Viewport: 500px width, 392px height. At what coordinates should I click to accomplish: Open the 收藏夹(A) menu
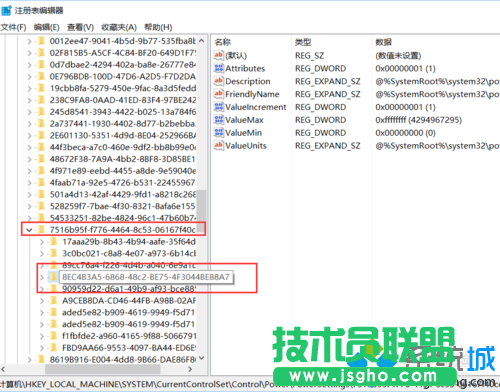point(119,27)
